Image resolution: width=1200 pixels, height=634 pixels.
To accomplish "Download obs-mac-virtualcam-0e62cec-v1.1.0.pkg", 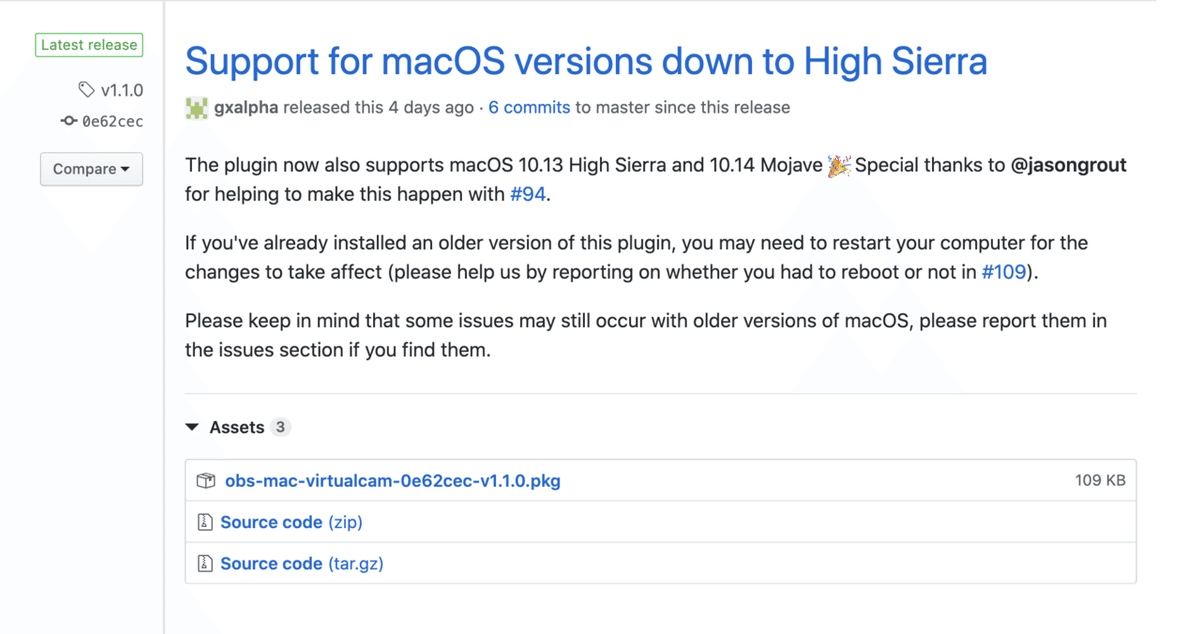I will point(392,481).
